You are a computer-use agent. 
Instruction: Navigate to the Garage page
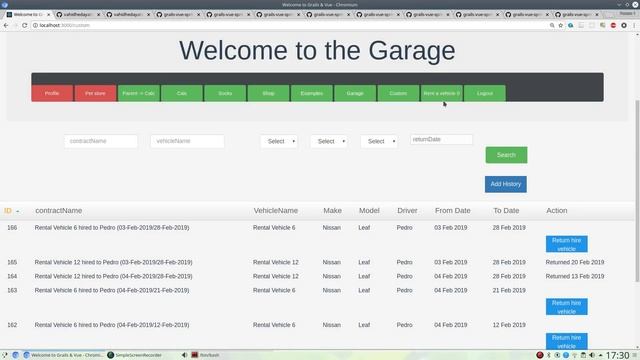(x=355, y=93)
